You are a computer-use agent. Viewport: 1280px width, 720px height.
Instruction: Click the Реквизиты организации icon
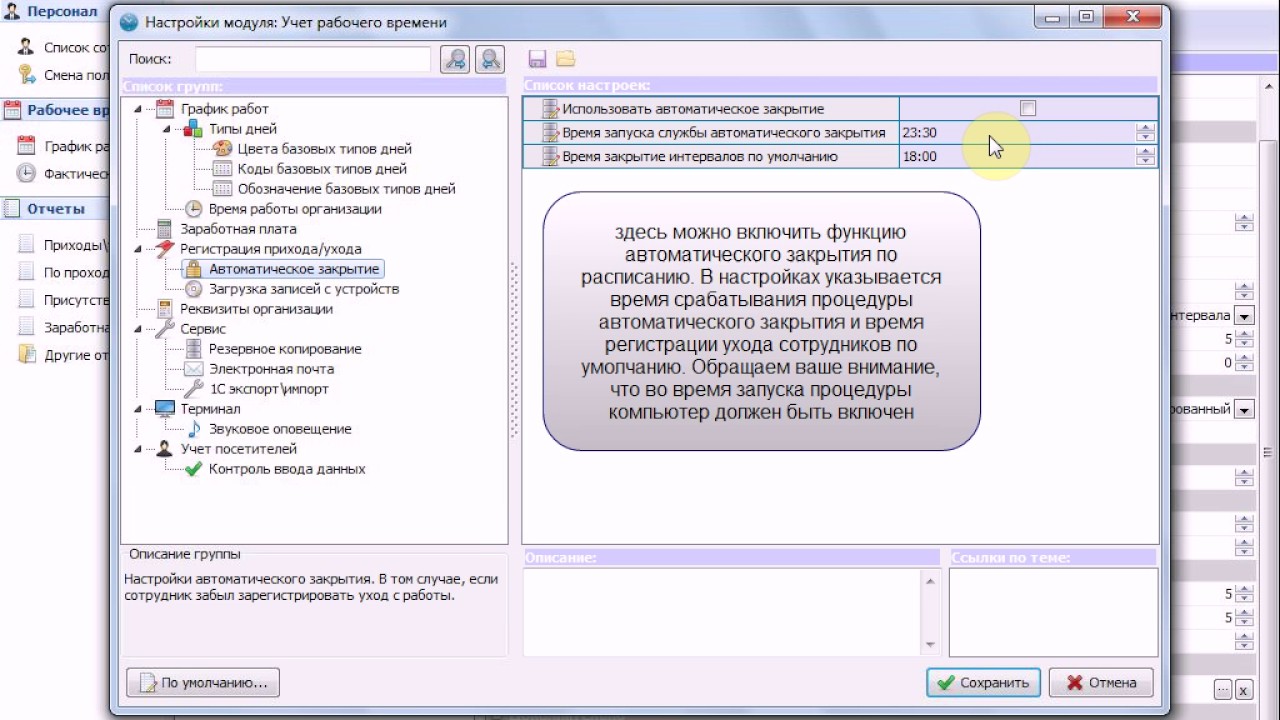coord(165,309)
